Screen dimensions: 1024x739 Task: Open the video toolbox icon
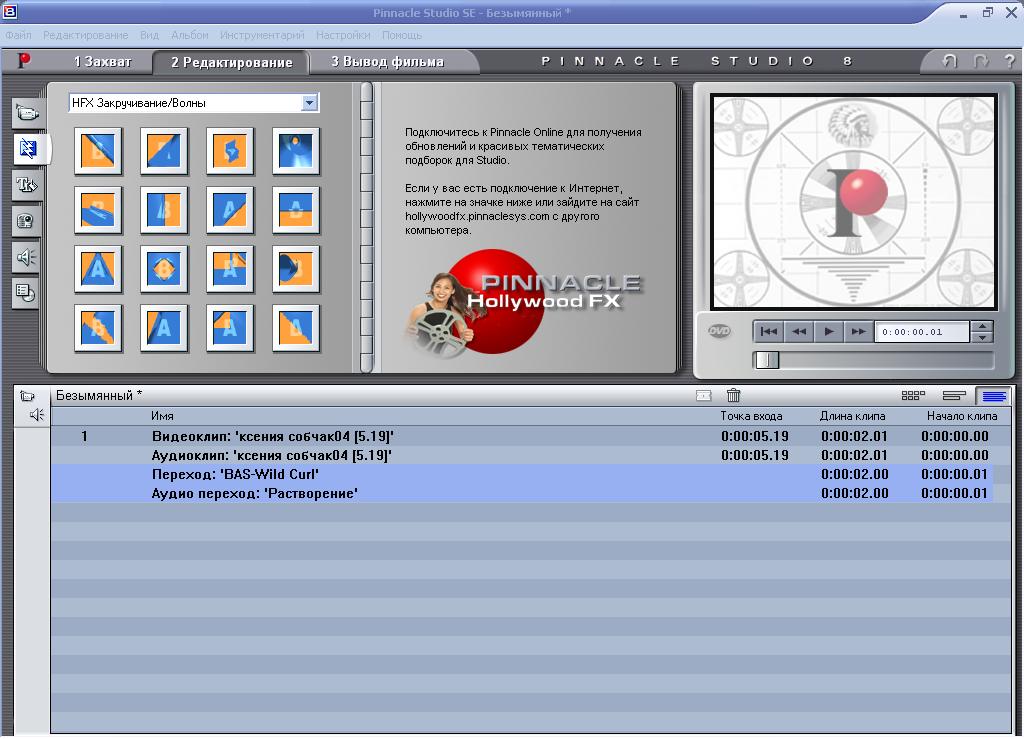click(27, 396)
